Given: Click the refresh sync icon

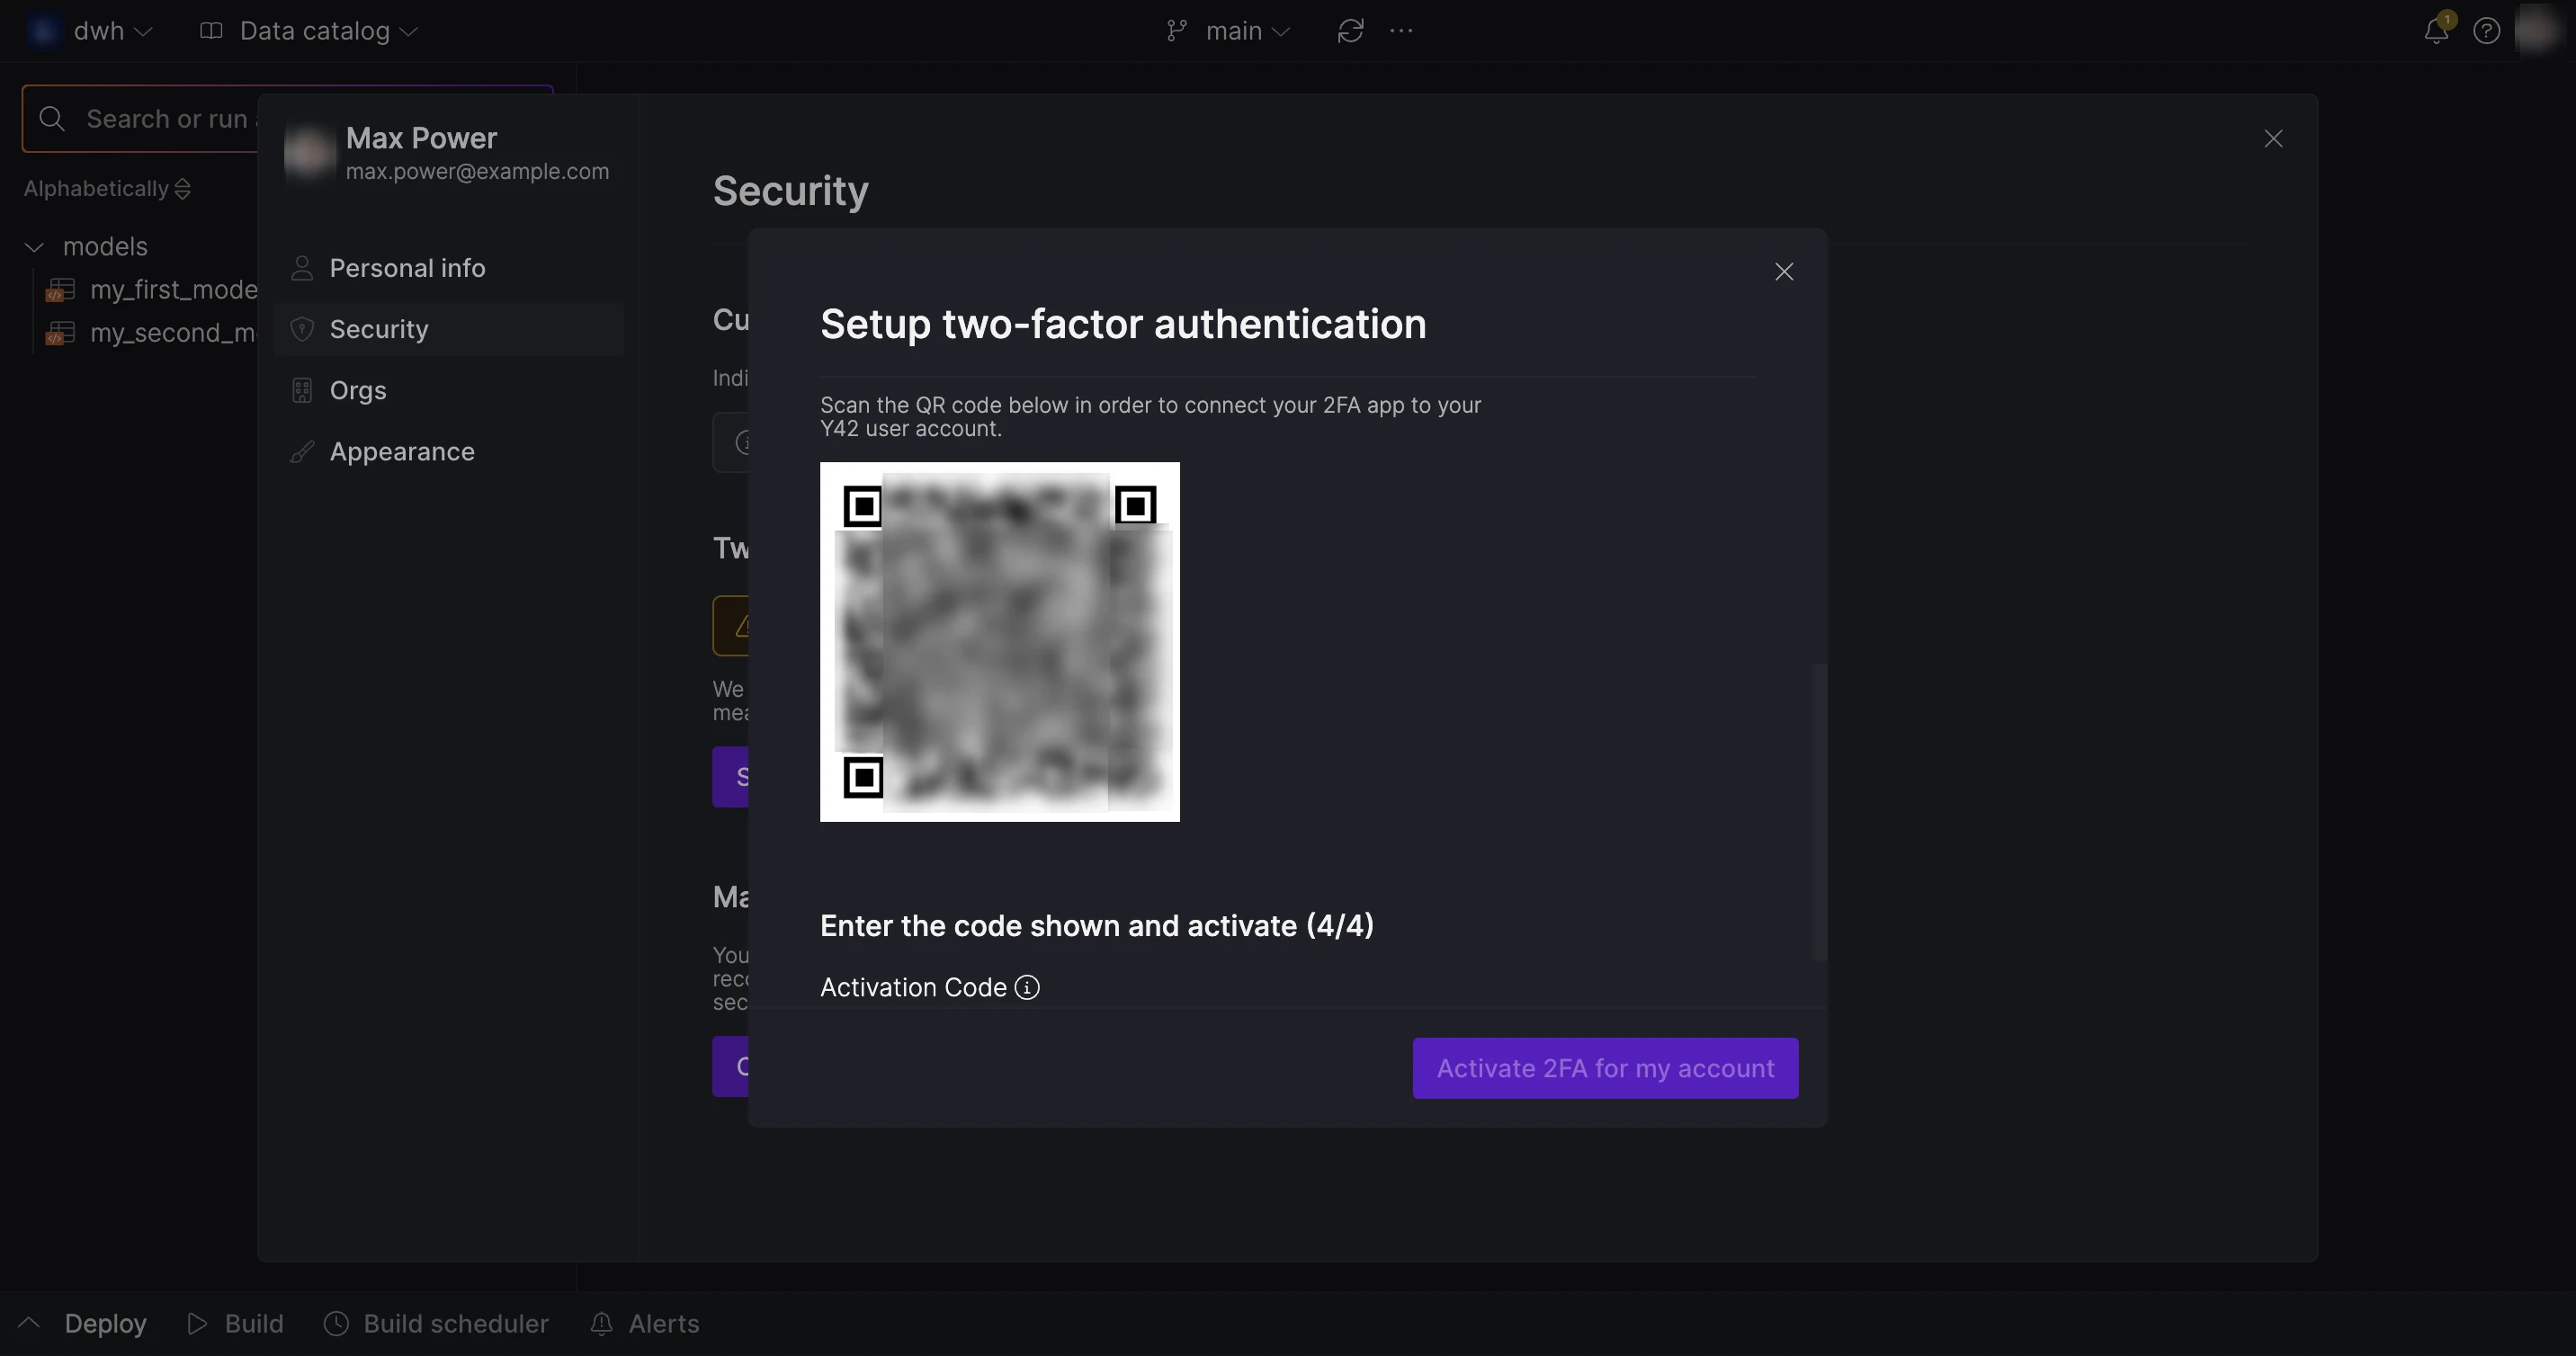Looking at the screenshot, I should click(x=1350, y=31).
